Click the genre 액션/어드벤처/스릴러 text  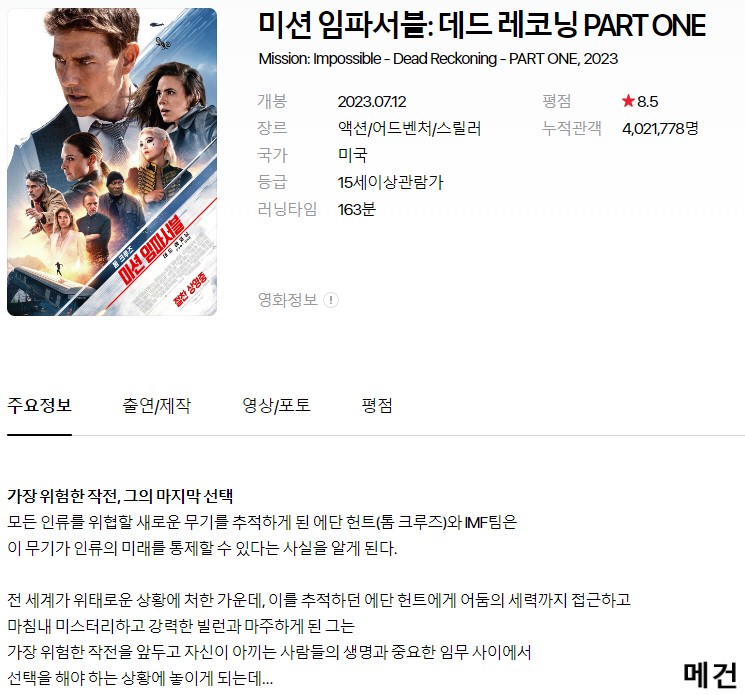click(x=409, y=128)
